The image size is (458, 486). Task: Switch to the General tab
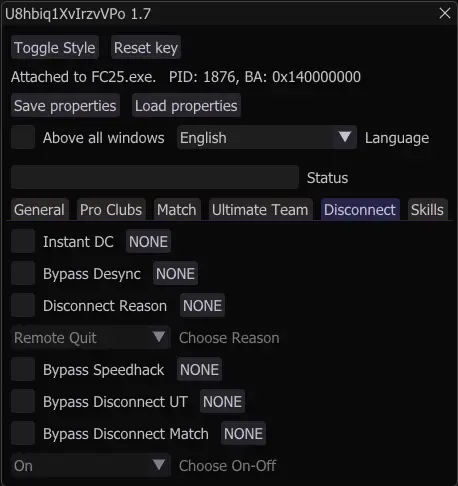[x=40, y=210]
